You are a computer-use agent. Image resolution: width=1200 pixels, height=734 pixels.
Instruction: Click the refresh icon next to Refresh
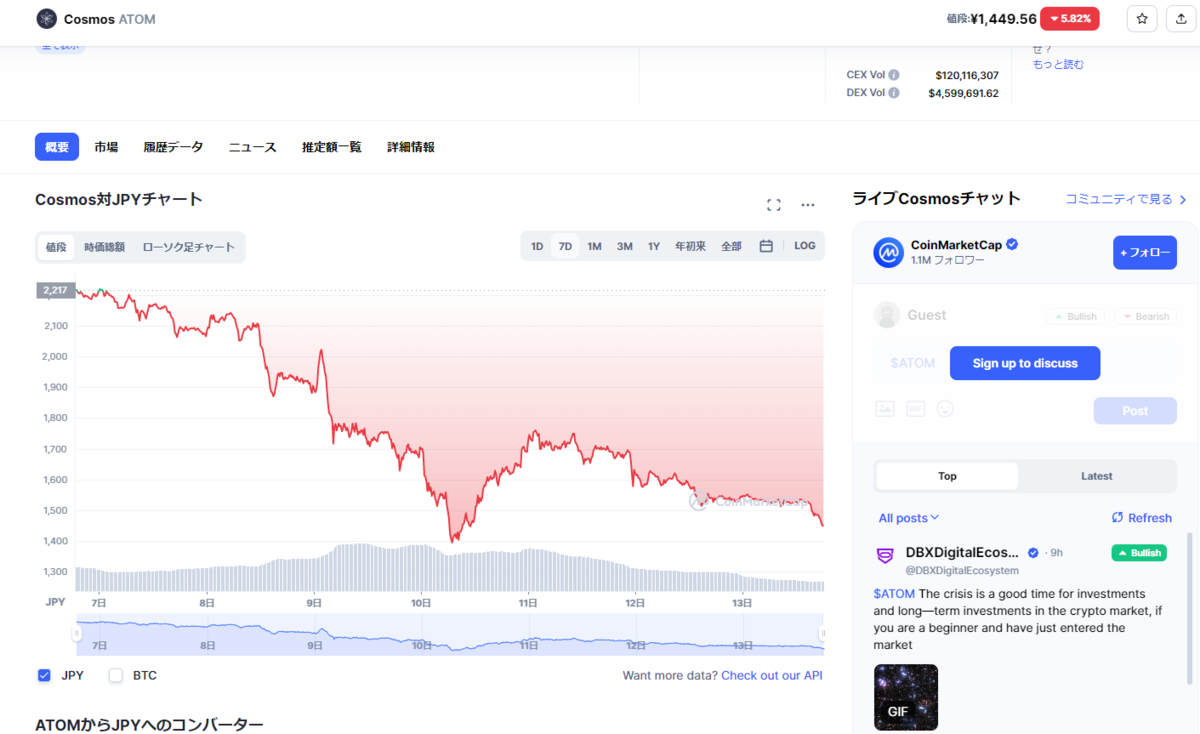click(1117, 518)
